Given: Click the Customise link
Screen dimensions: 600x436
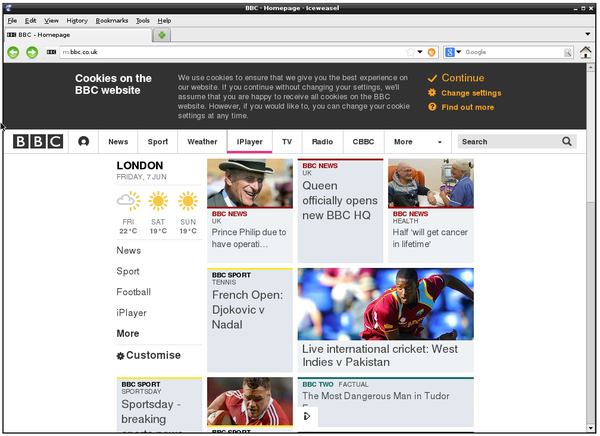Looking at the screenshot, I should click(153, 356).
